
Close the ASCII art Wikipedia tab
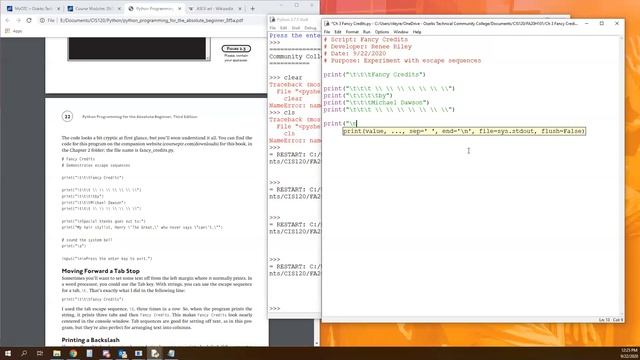click(240, 9)
